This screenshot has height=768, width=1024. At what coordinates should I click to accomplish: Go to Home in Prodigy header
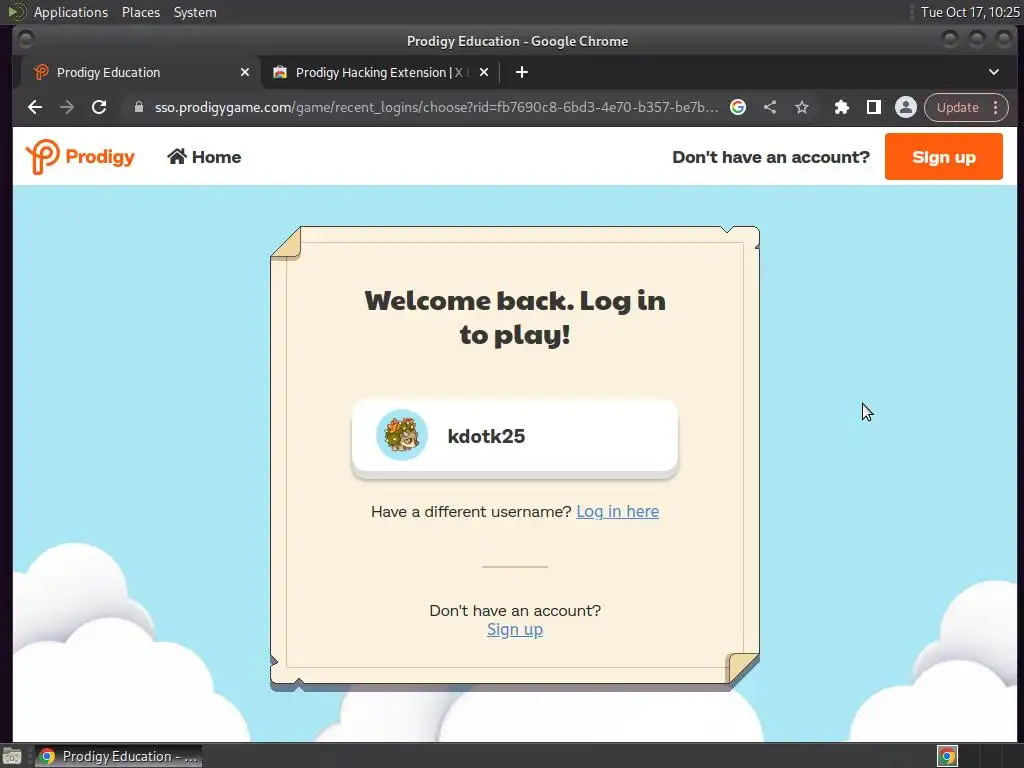tap(204, 157)
